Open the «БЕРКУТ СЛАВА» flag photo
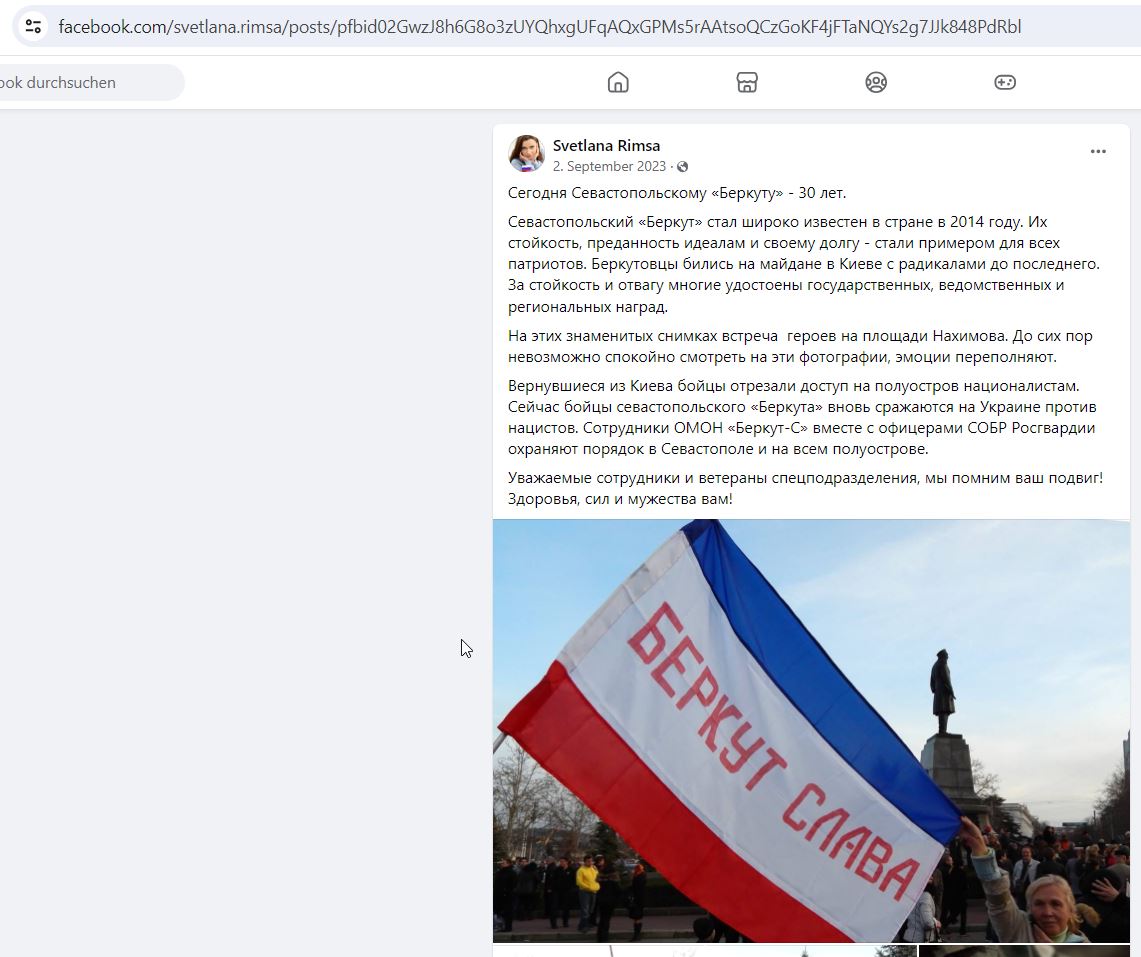Image resolution: width=1141 pixels, height=957 pixels. click(811, 731)
